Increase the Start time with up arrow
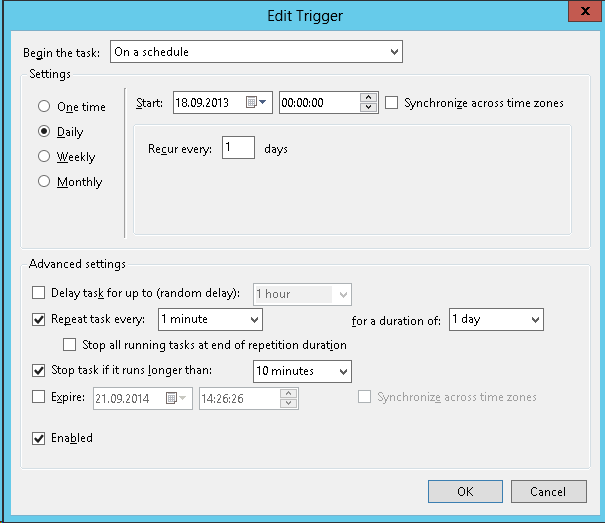 tap(368, 97)
